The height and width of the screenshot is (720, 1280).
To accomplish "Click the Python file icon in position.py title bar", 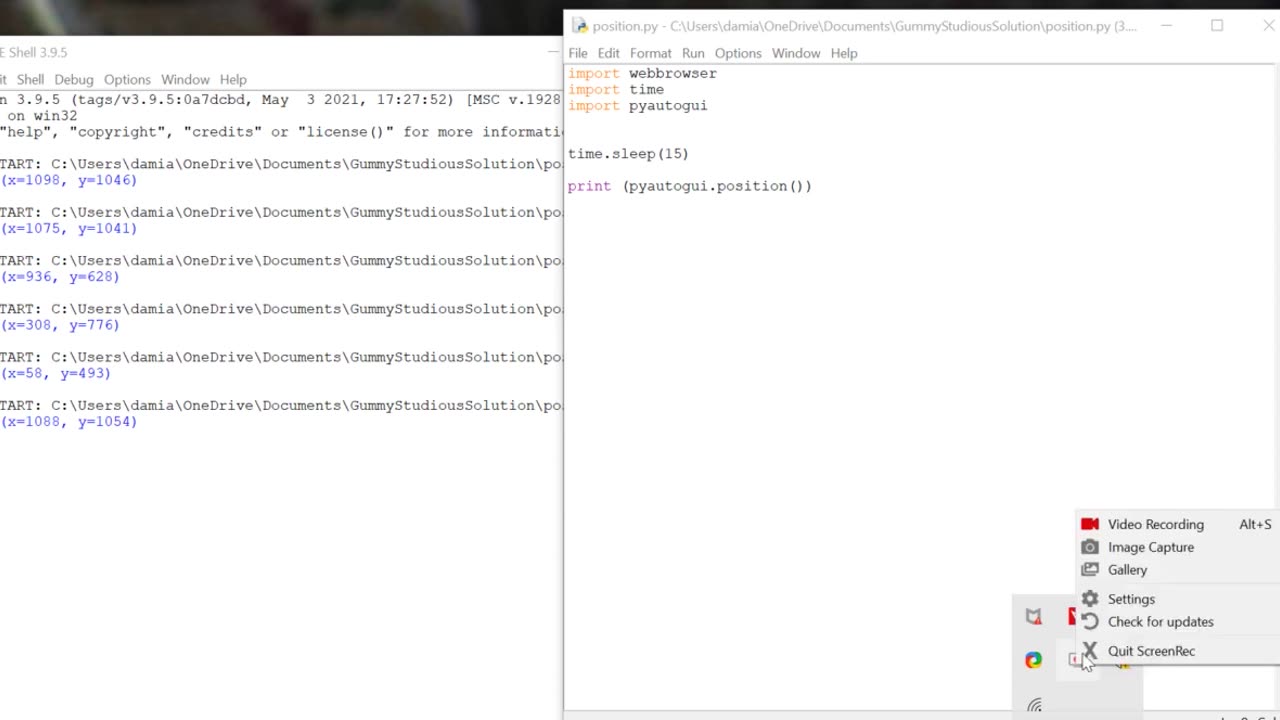I will [x=579, y=26].
